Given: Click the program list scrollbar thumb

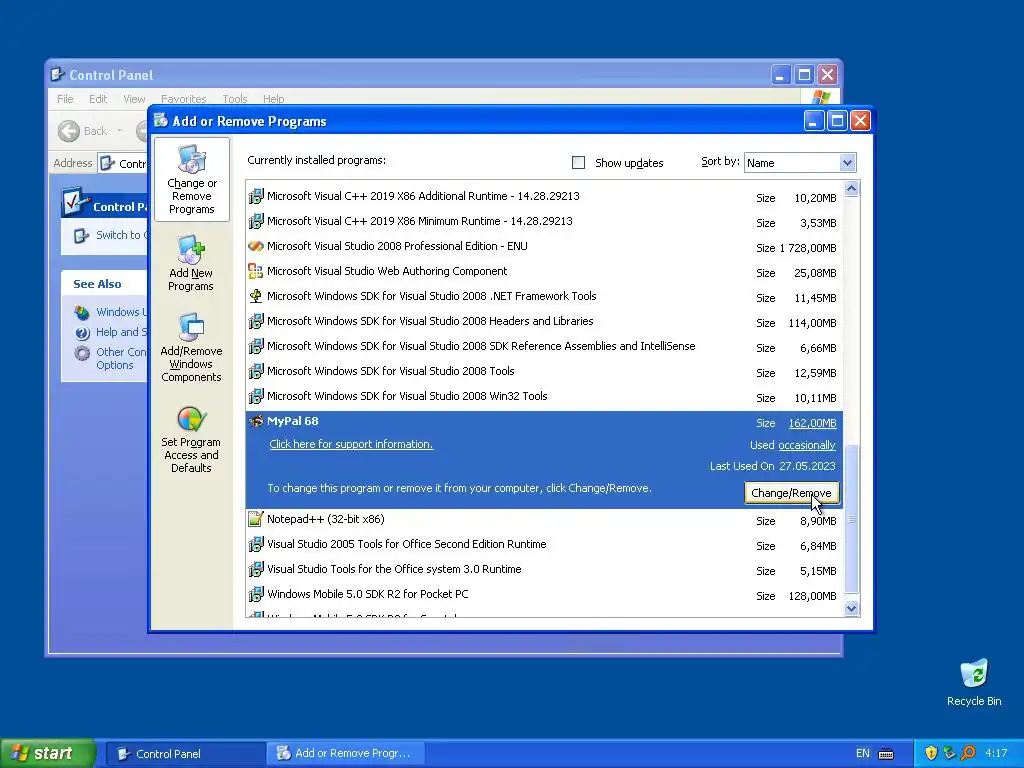Looking at the screenshot, I should [x=851, y=519].
